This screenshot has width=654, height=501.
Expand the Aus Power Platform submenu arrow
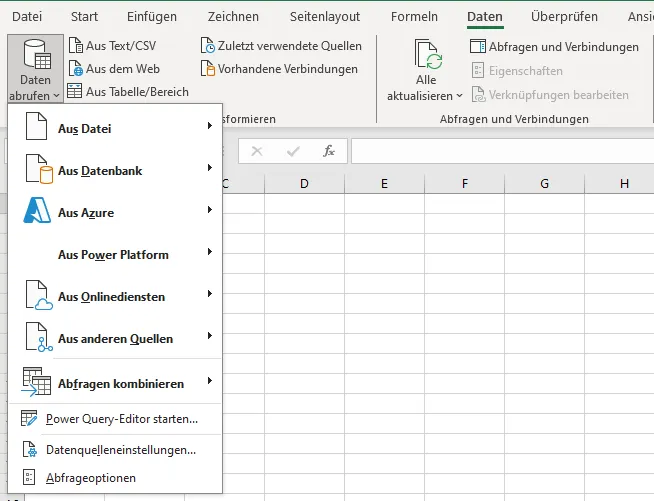(x=210, y=252)
